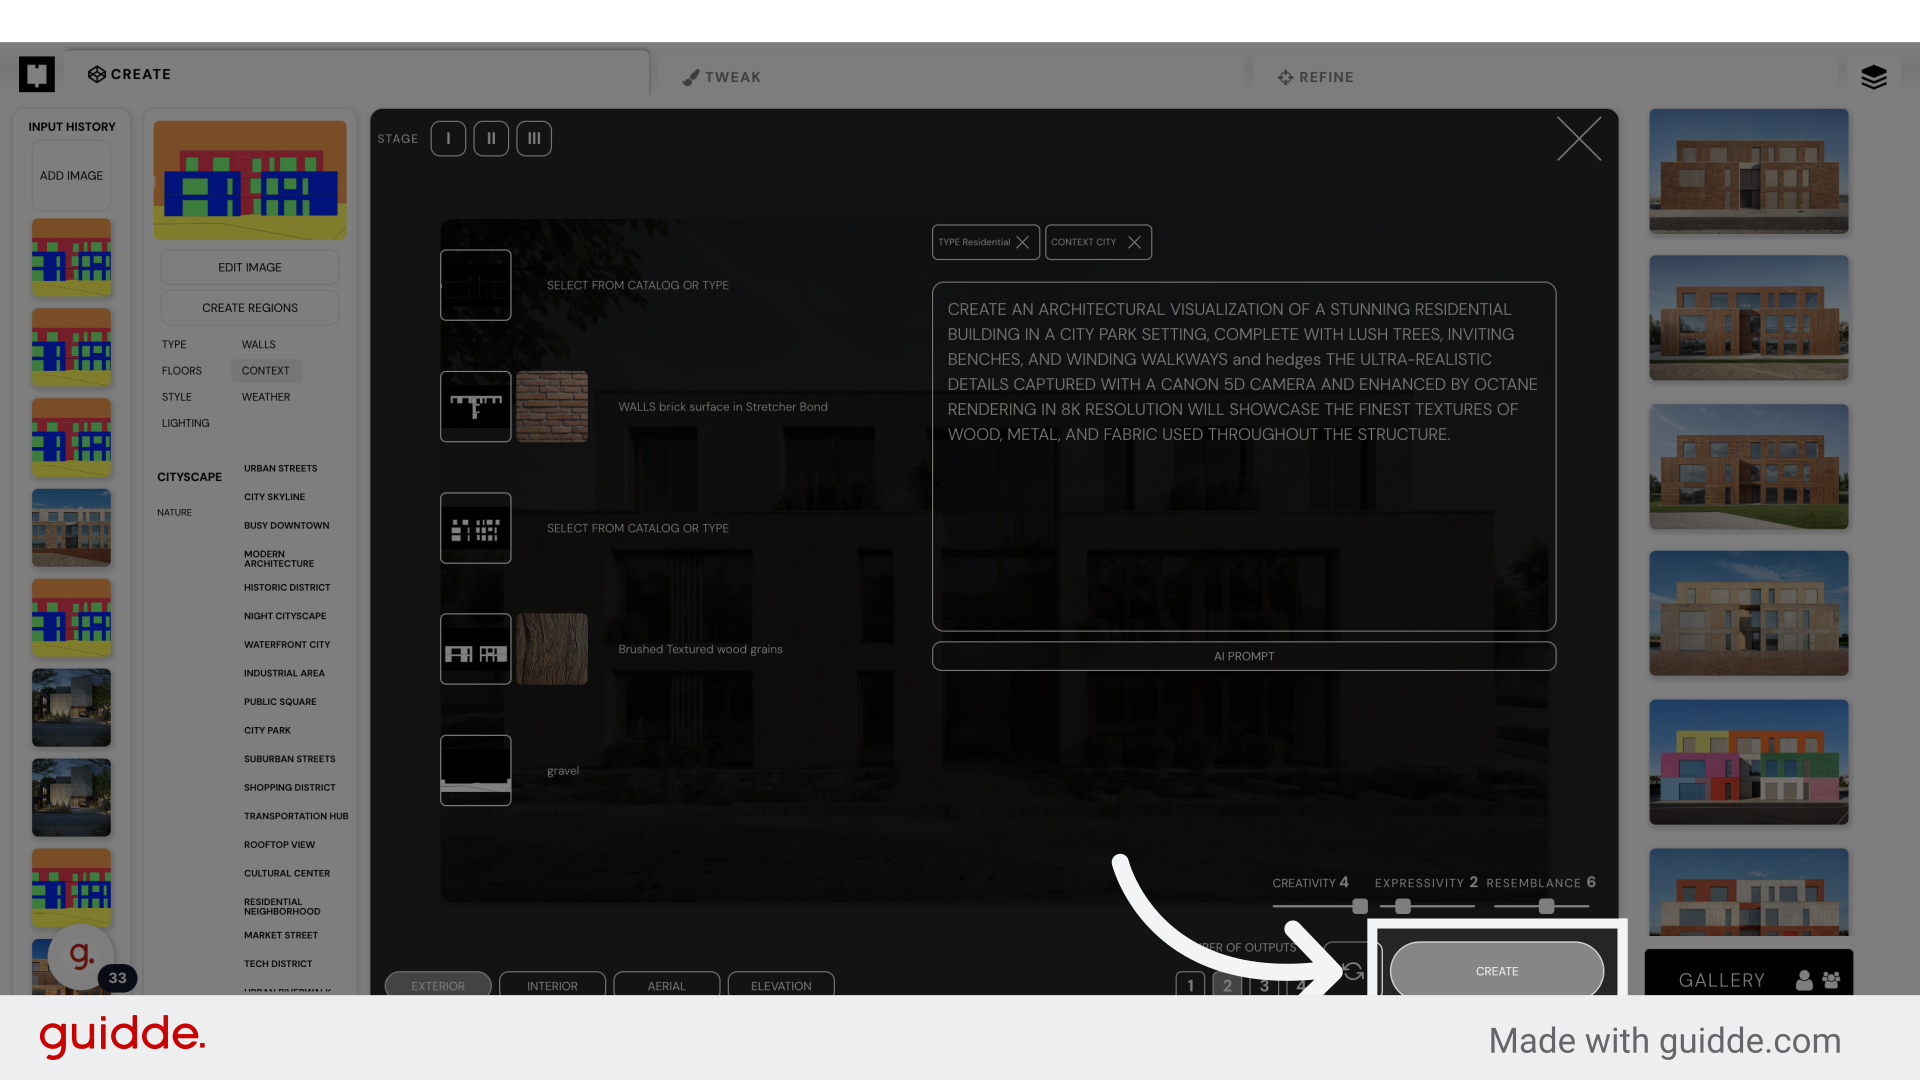Select the first input history thumbnail
This screenshot has width=1920, height=1080.
(71, 258)
